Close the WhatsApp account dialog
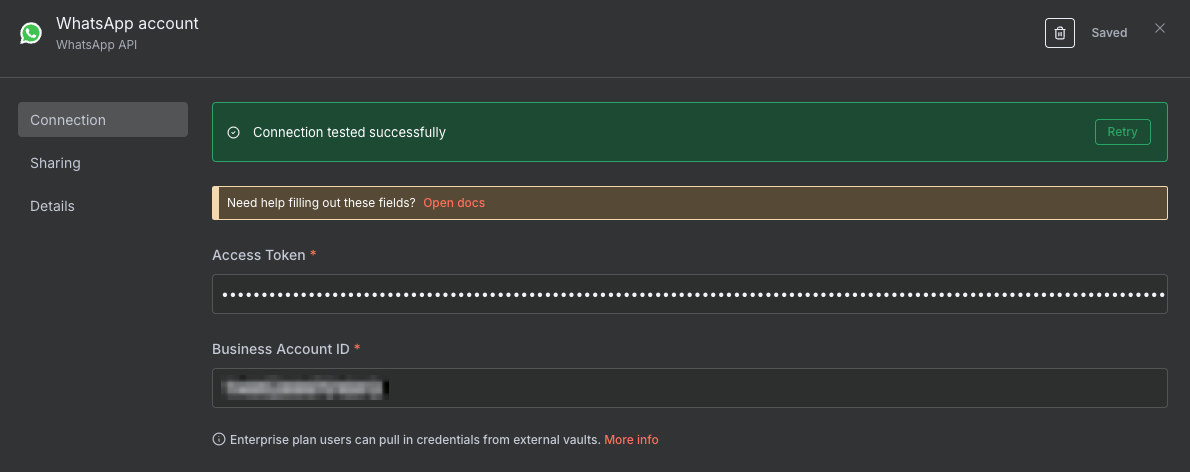Screen dimensions: 1190x472 [x=1160, y=28]
